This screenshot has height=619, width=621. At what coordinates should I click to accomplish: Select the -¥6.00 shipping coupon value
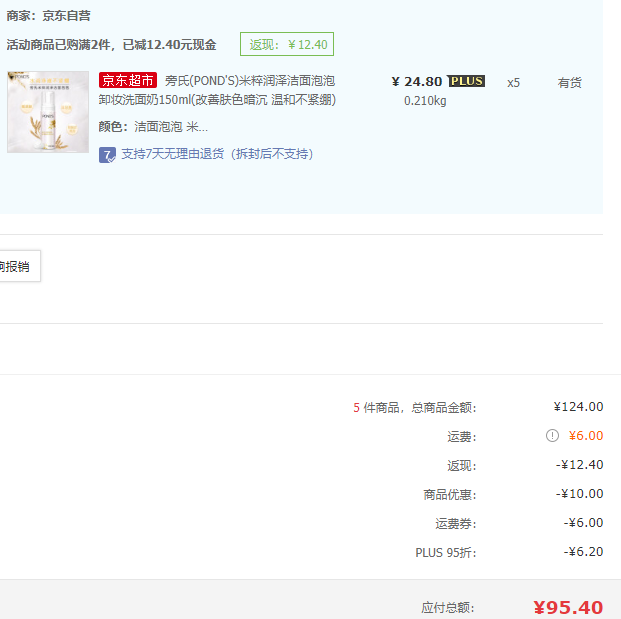coord(583,523)
